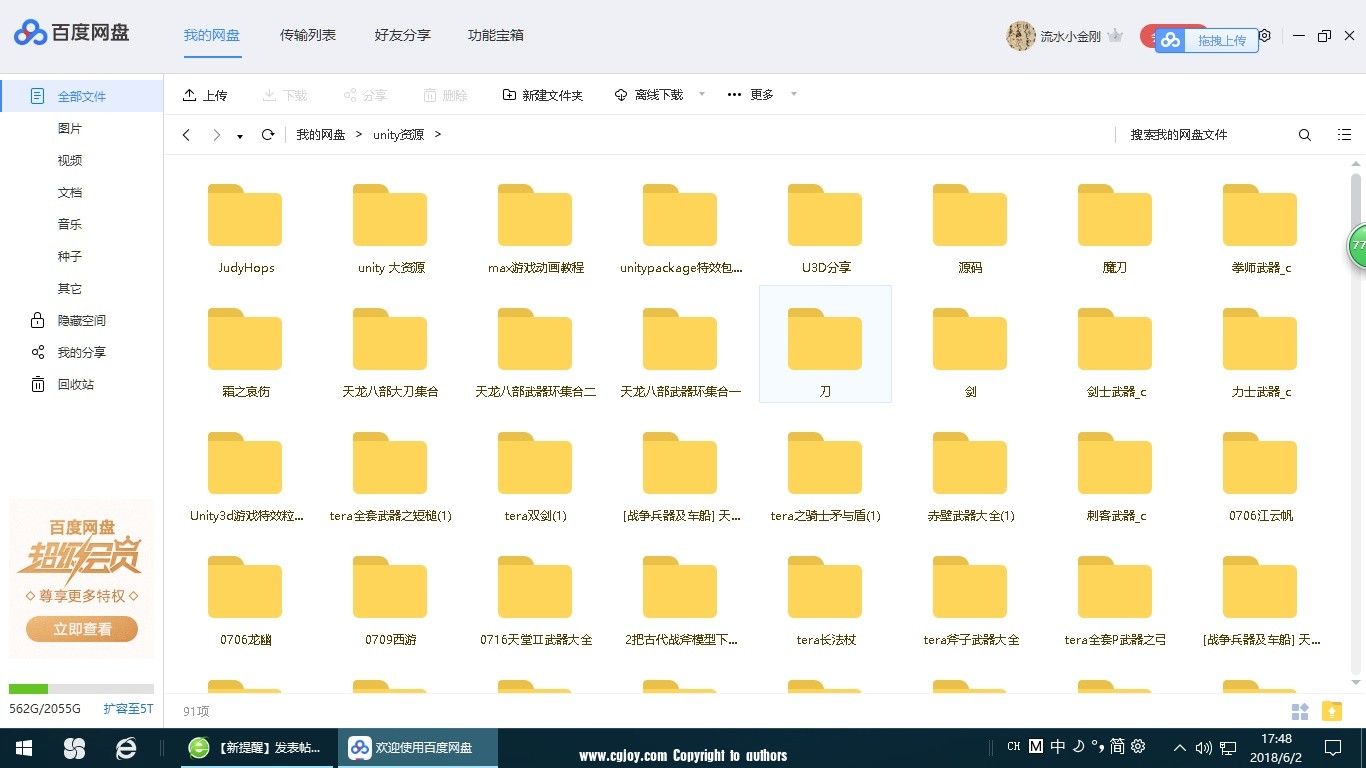The width and height of the screenshot is (1366, 768).
Task: Go back to the previous folder
Action: pos(186,135)
